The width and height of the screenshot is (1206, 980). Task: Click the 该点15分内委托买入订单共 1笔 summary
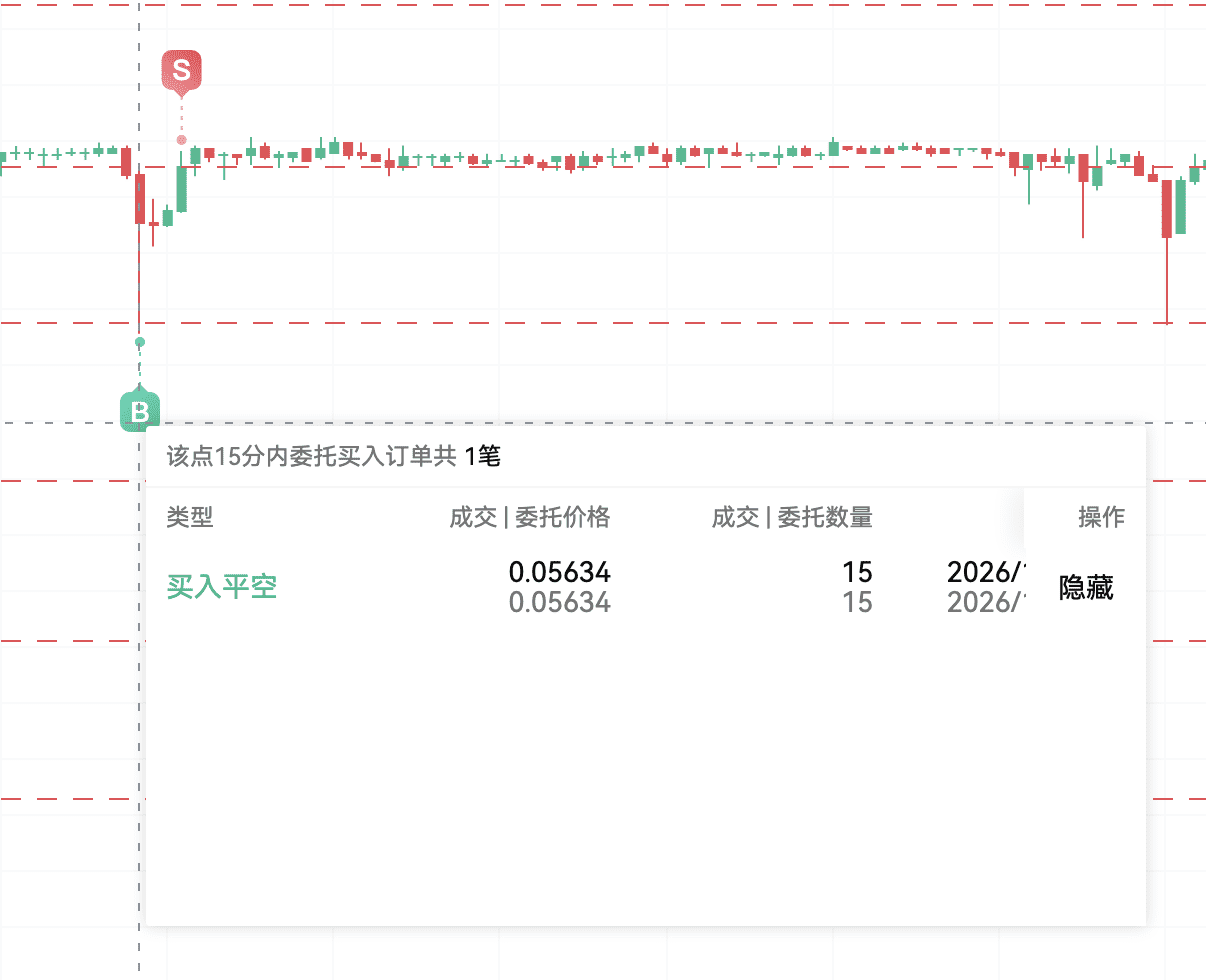[x=334, y=457]
